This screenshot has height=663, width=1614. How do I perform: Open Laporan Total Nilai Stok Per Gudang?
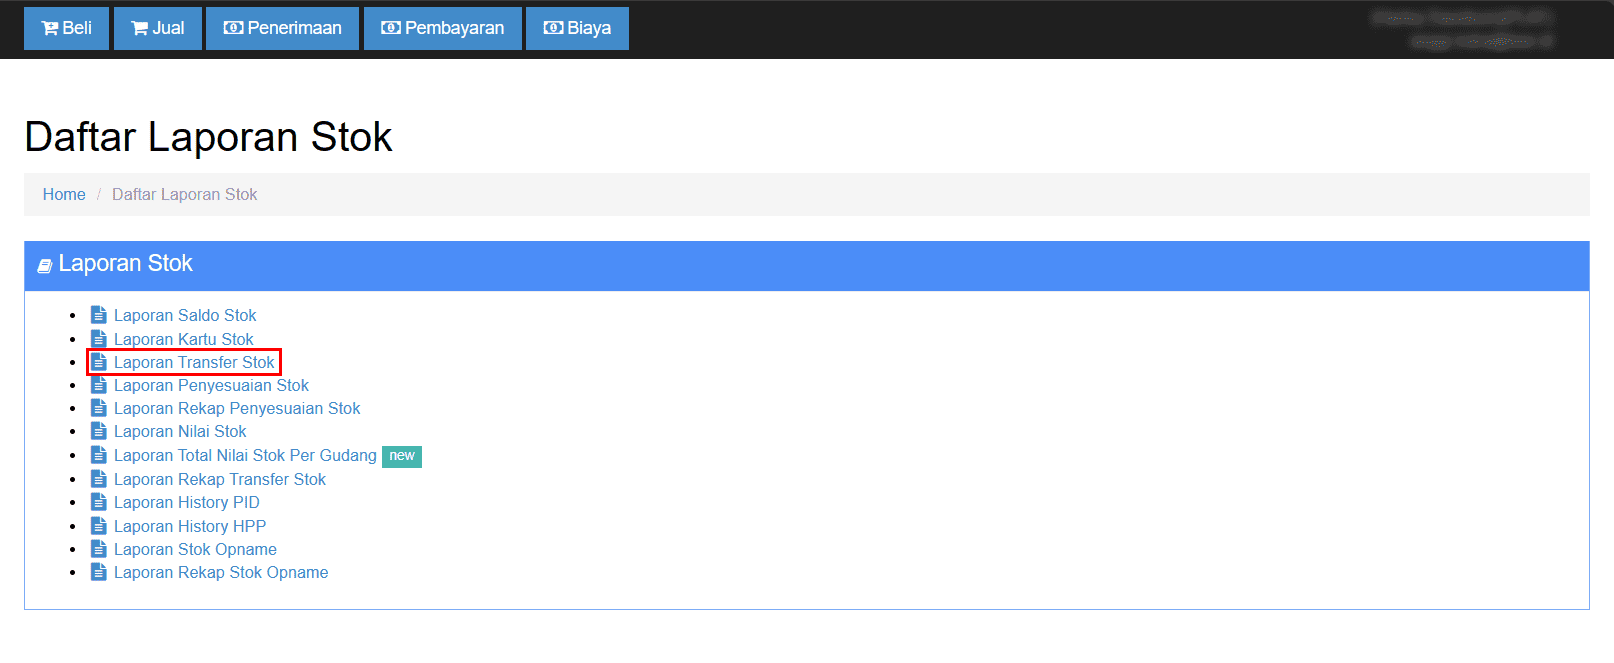click(x=245, y=455)
